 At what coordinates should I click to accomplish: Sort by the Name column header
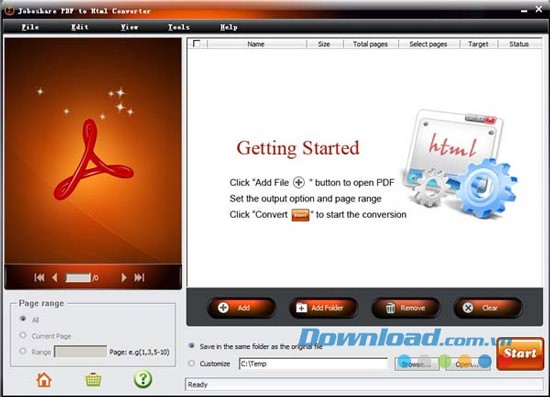point(257,44)
